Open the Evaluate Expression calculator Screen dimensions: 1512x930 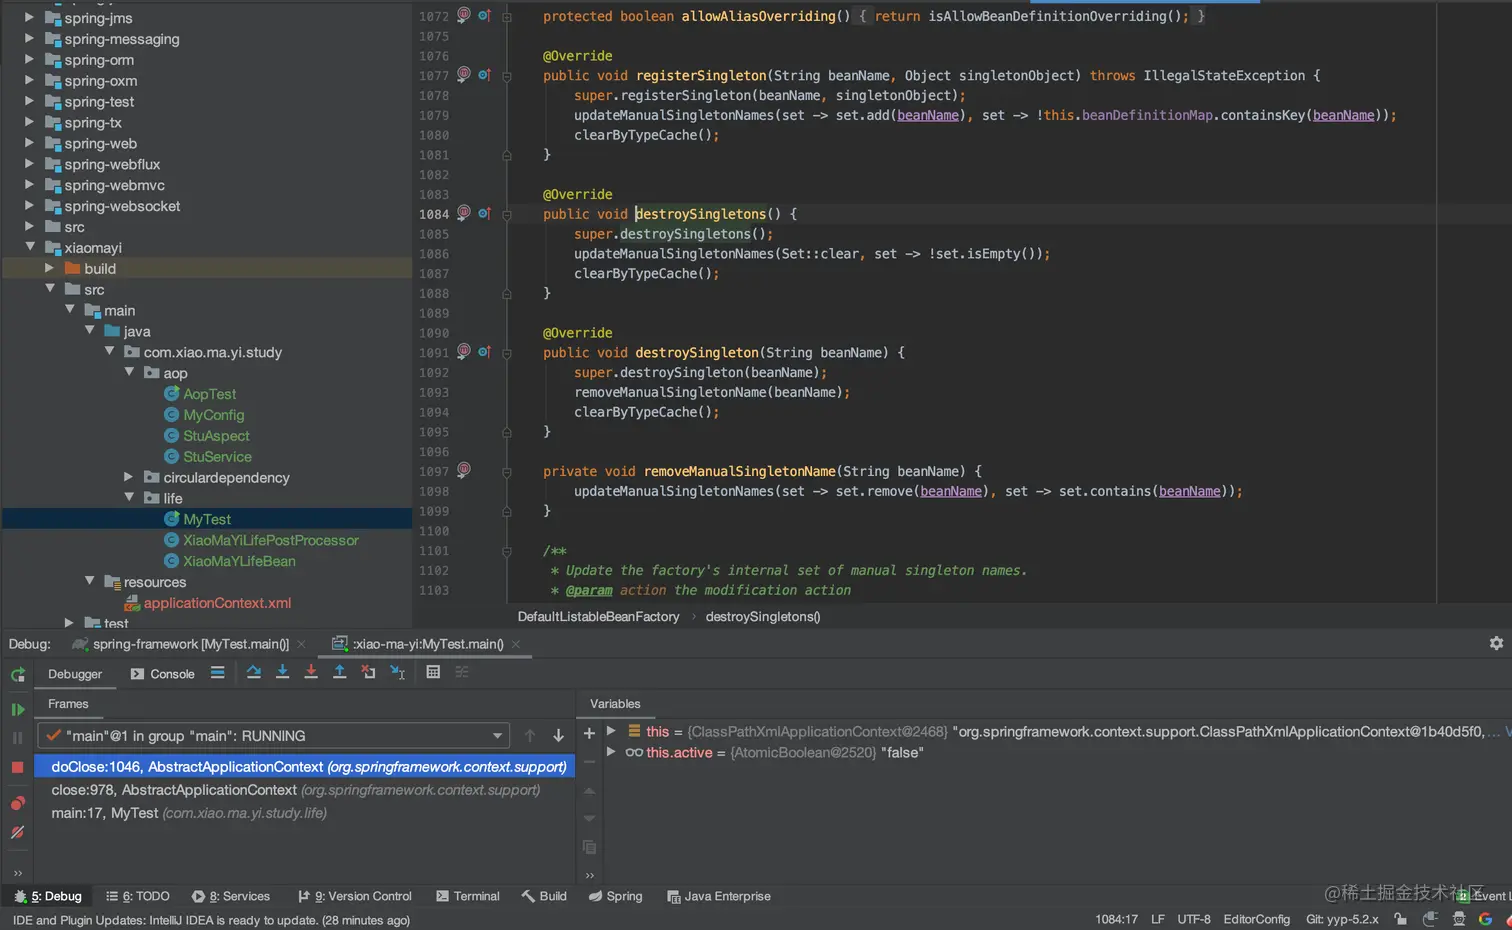pyautogui.click(x=433, y=673)
